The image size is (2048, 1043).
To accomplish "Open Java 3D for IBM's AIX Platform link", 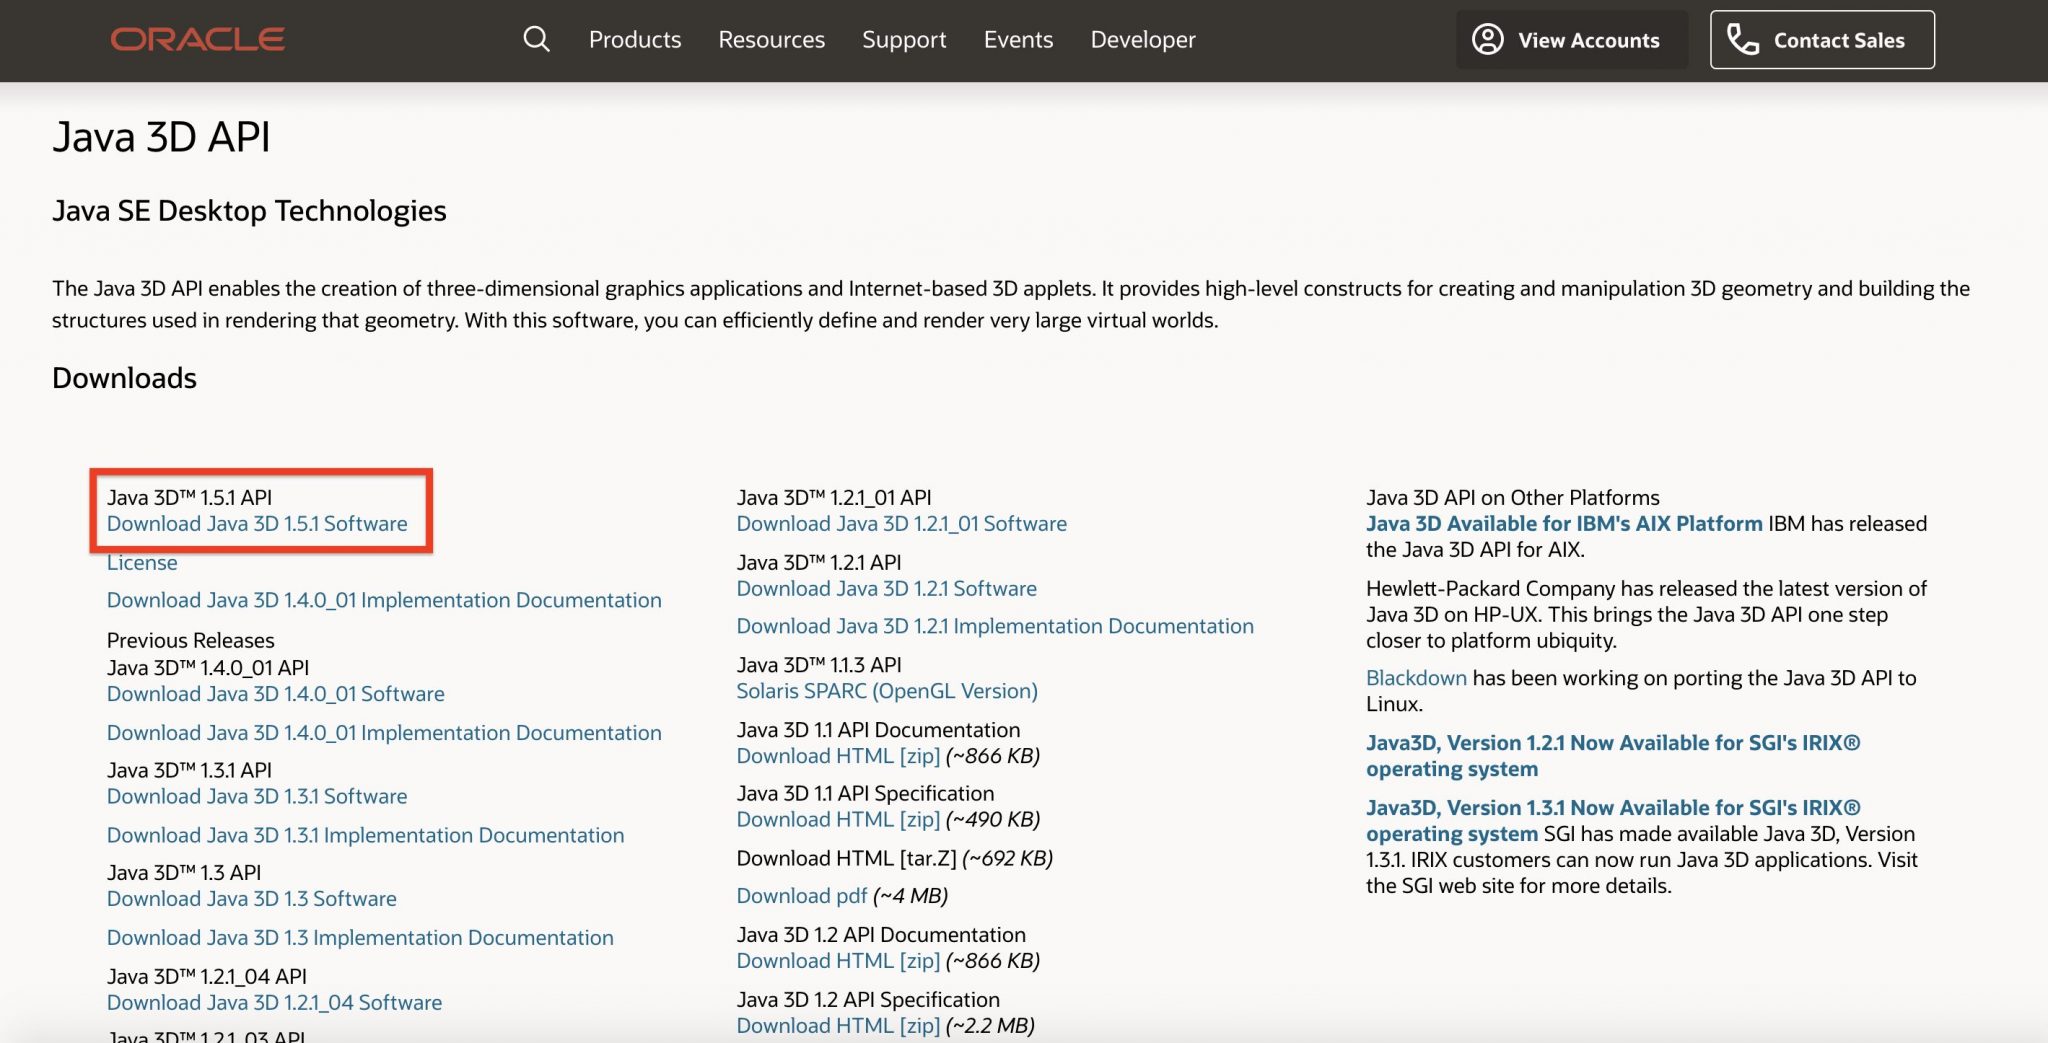I will click(1563, 524).
